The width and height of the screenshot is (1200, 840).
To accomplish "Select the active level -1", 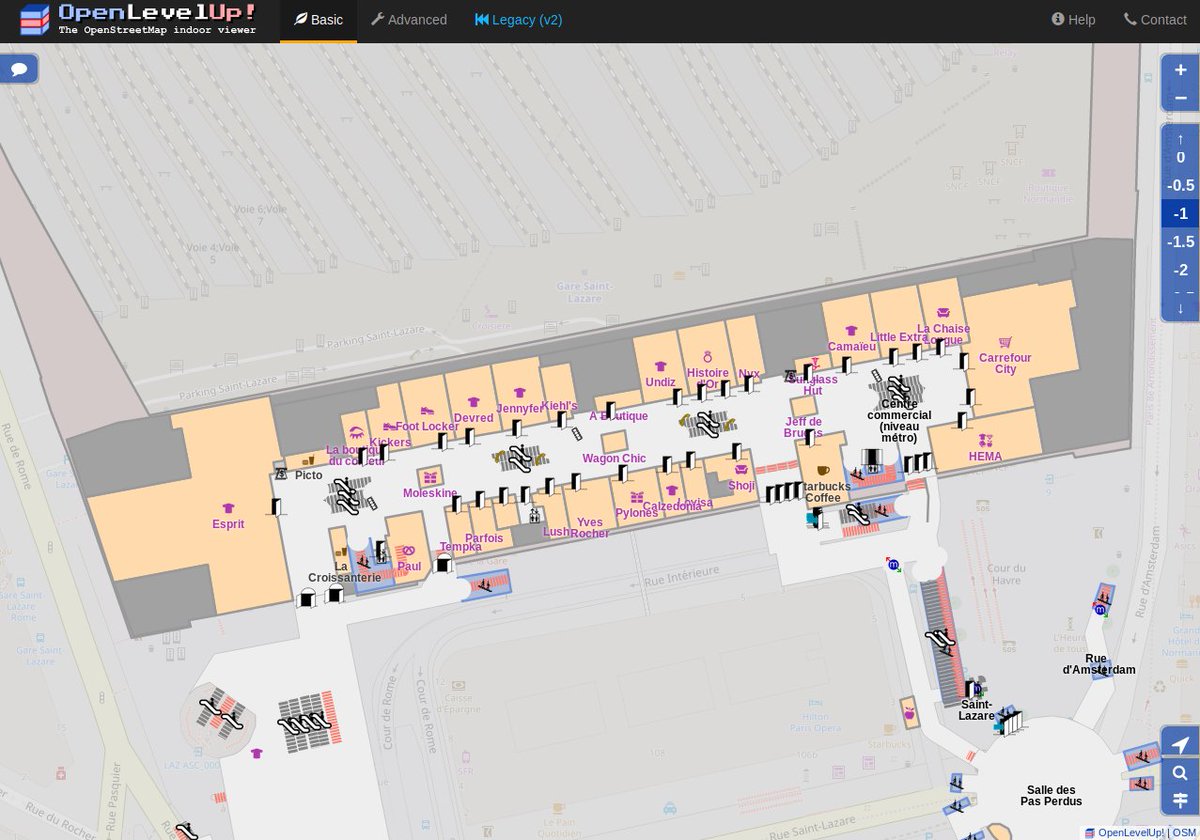I will click(1180, 213).
